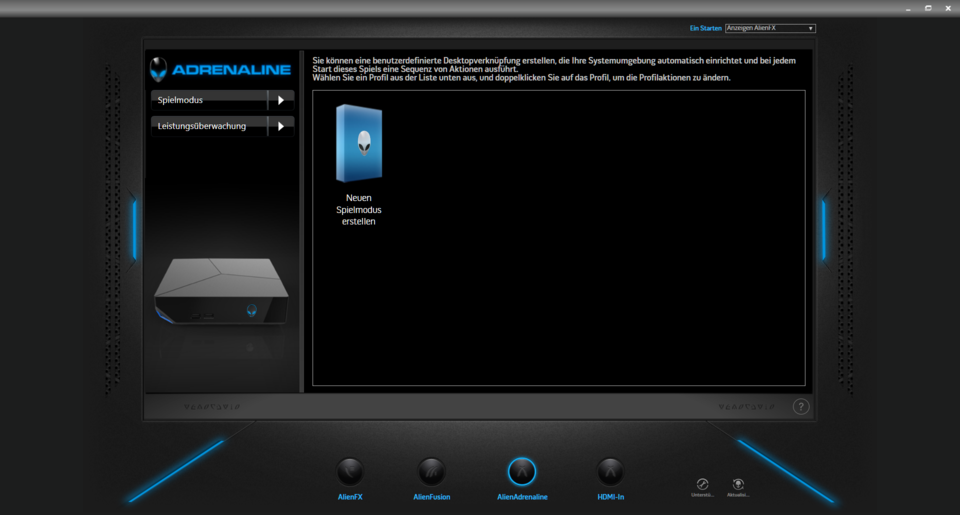Select the AlienAdrenaline module icon
Image resolution: width=960 pixels, height=515 pixels.
pyautogui.click(x=522, y=472)
